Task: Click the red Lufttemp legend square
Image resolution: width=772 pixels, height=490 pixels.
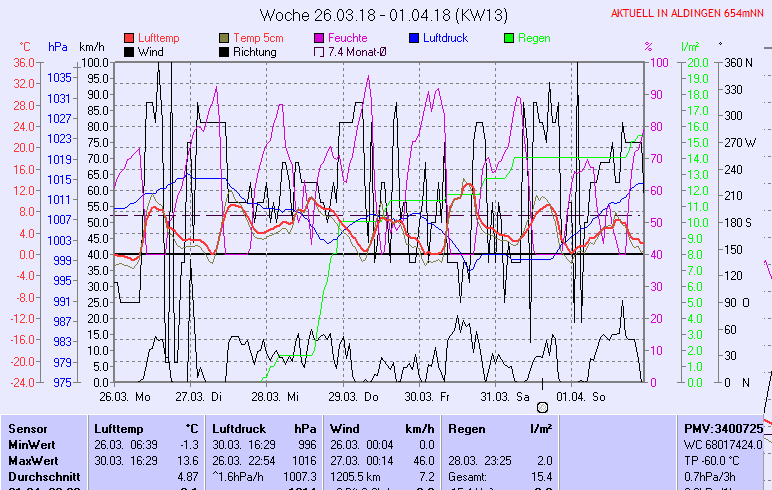Action: 130,38
